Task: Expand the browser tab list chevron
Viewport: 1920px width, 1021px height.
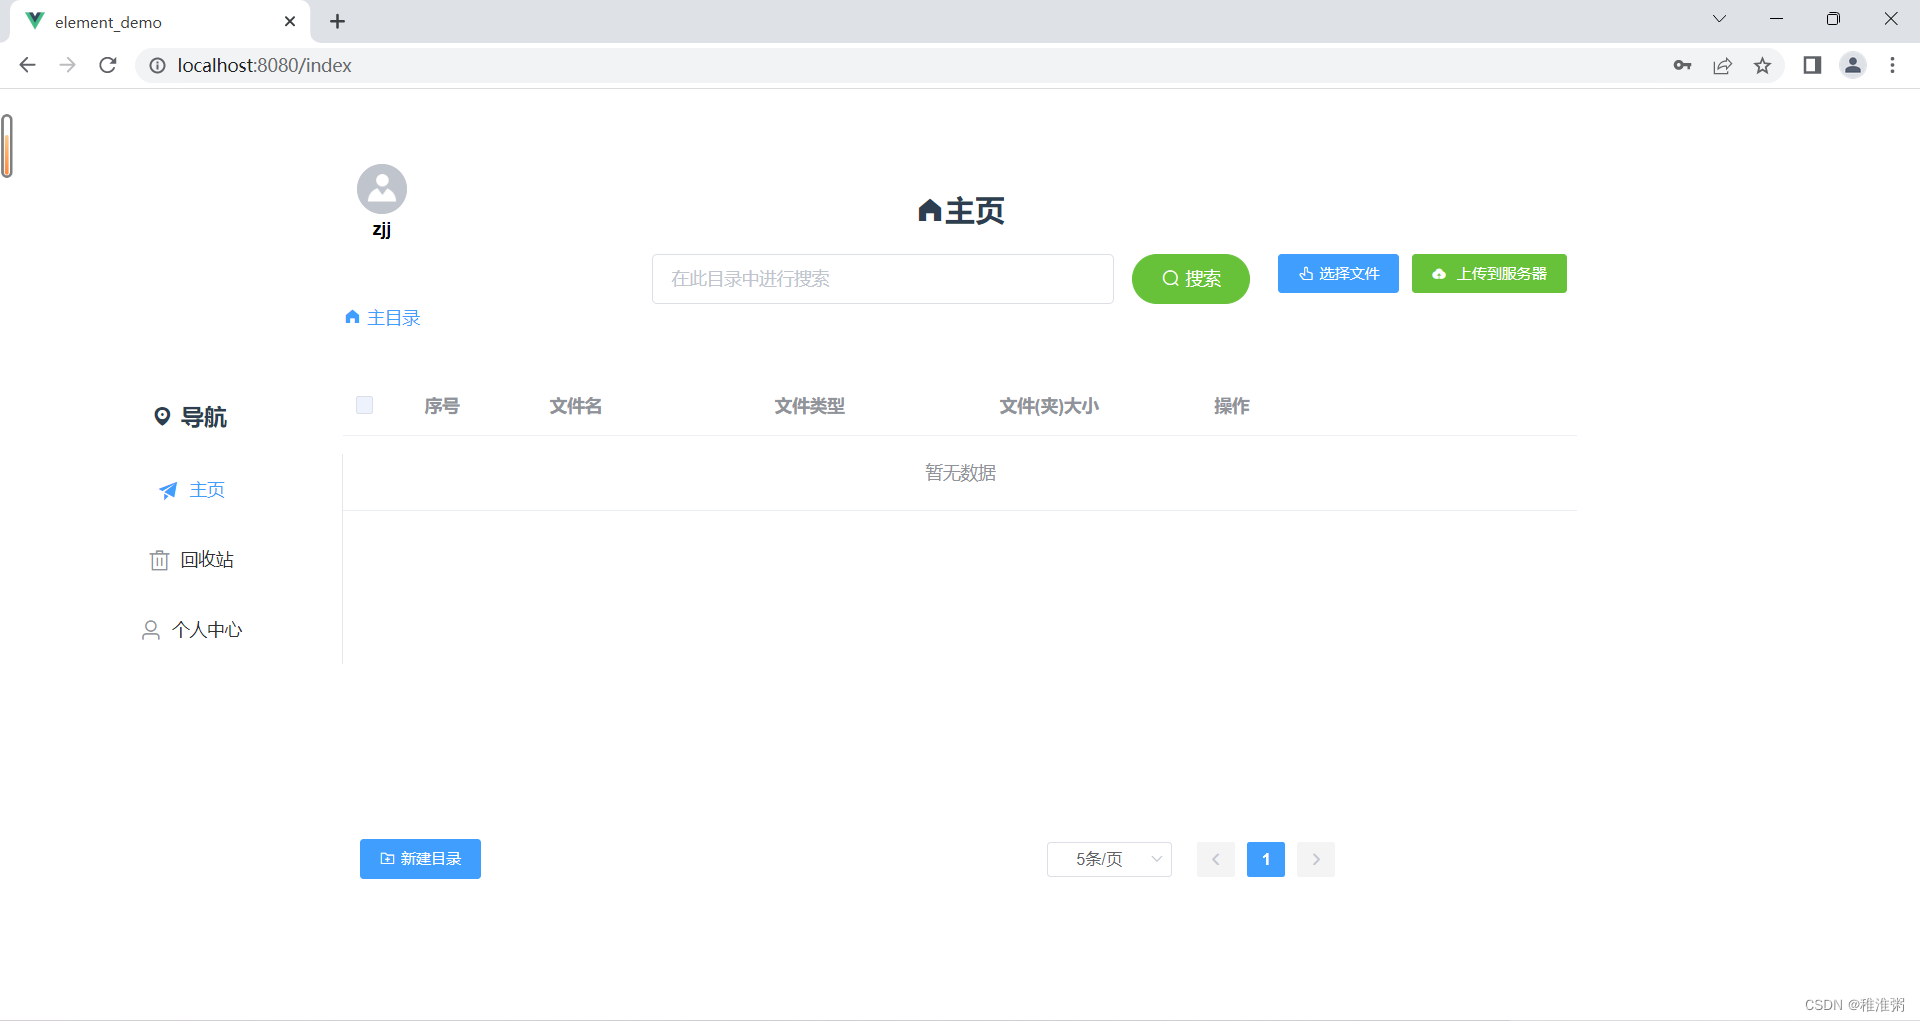Action: (1719, 18)
